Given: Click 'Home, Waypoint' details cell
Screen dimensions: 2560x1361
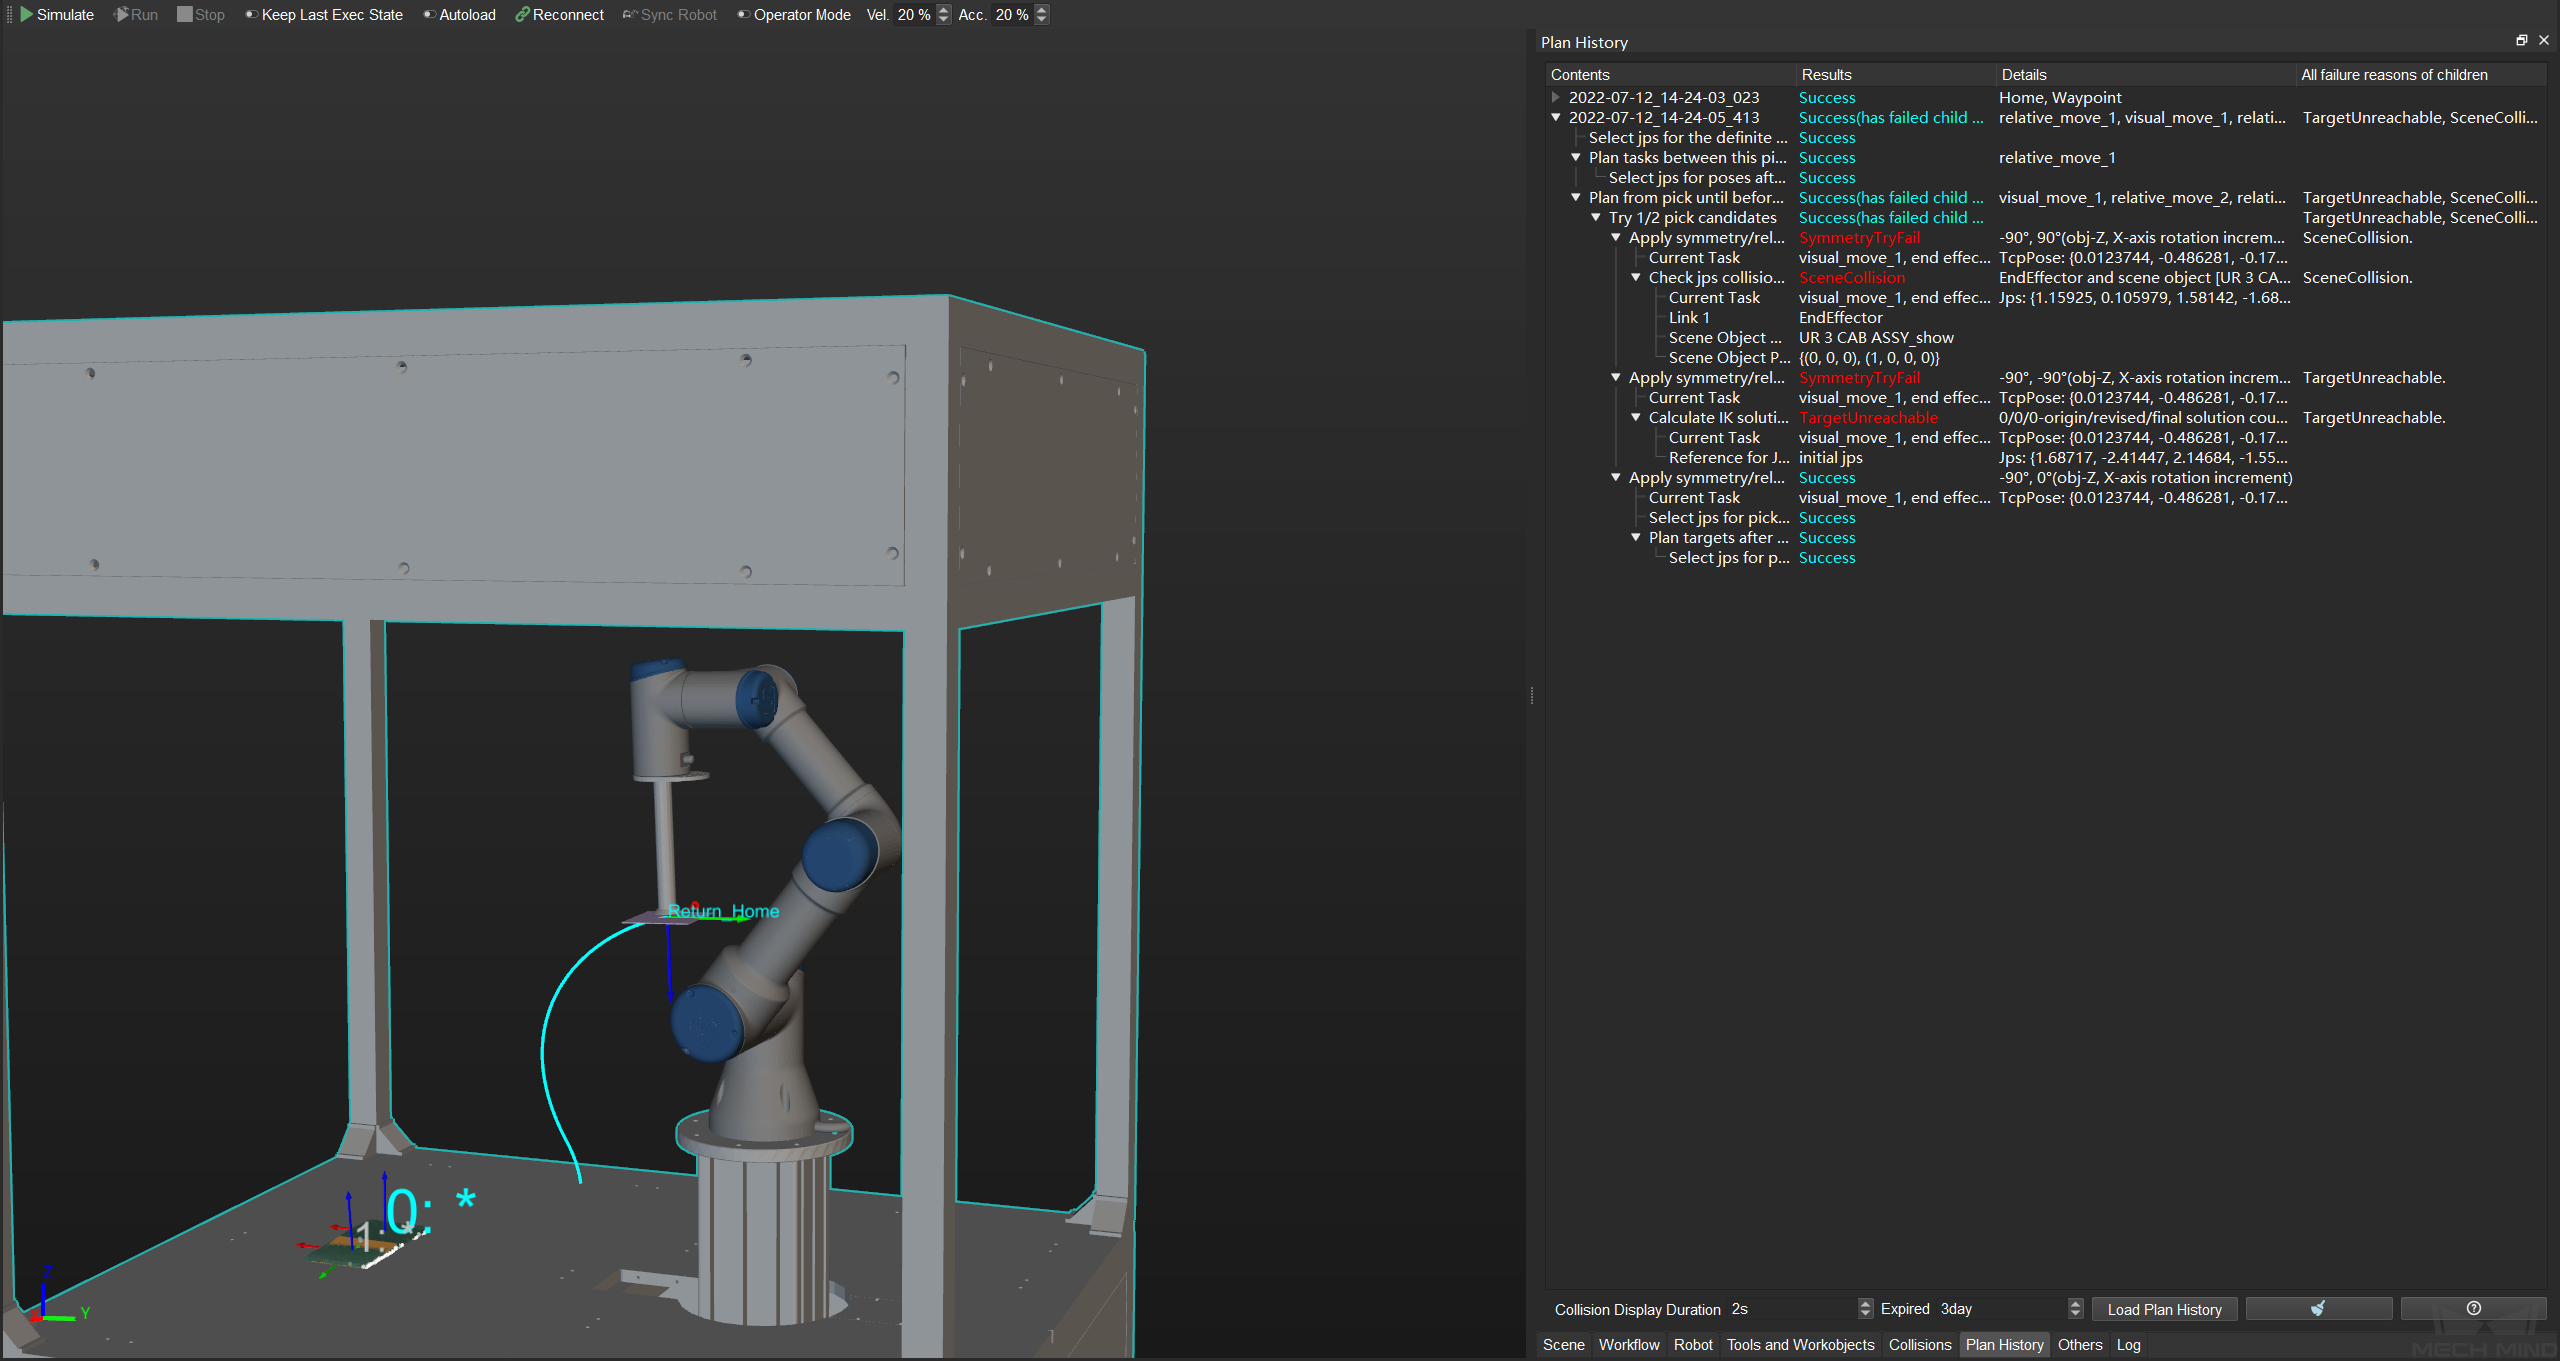Looking at the screenshot, I should tap(2060, 98).
